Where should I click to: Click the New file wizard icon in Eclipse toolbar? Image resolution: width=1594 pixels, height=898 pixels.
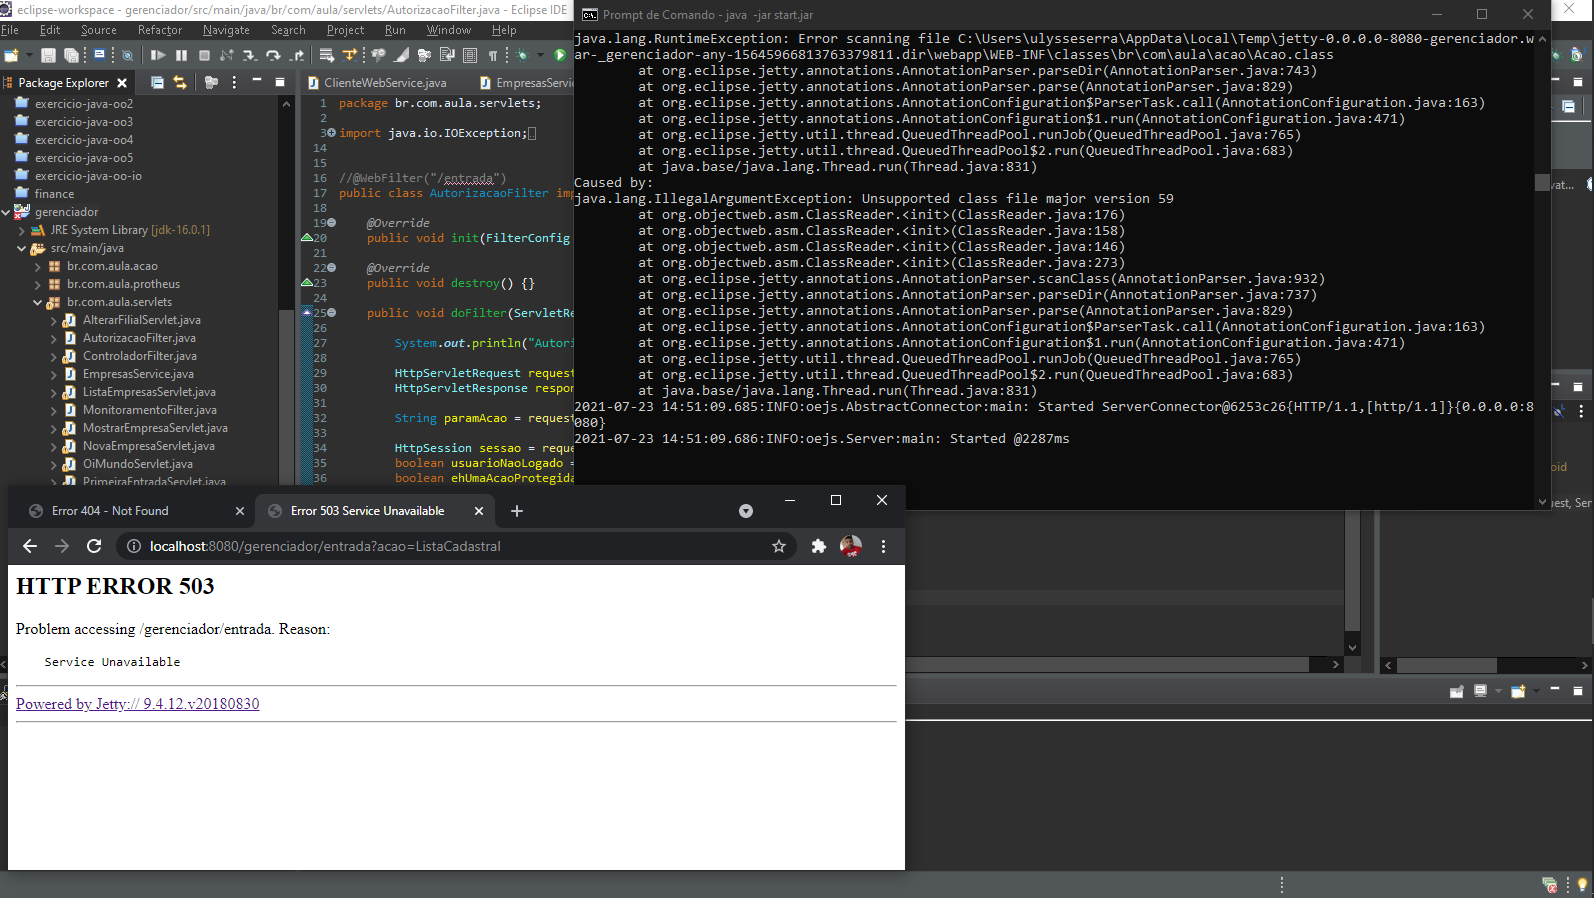11,55
